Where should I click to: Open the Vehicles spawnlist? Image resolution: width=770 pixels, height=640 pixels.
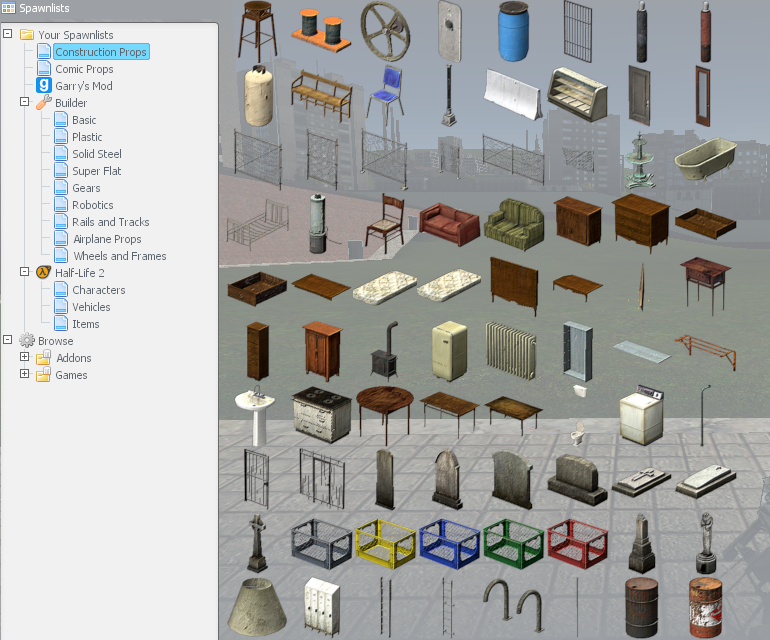click(91, 307)
